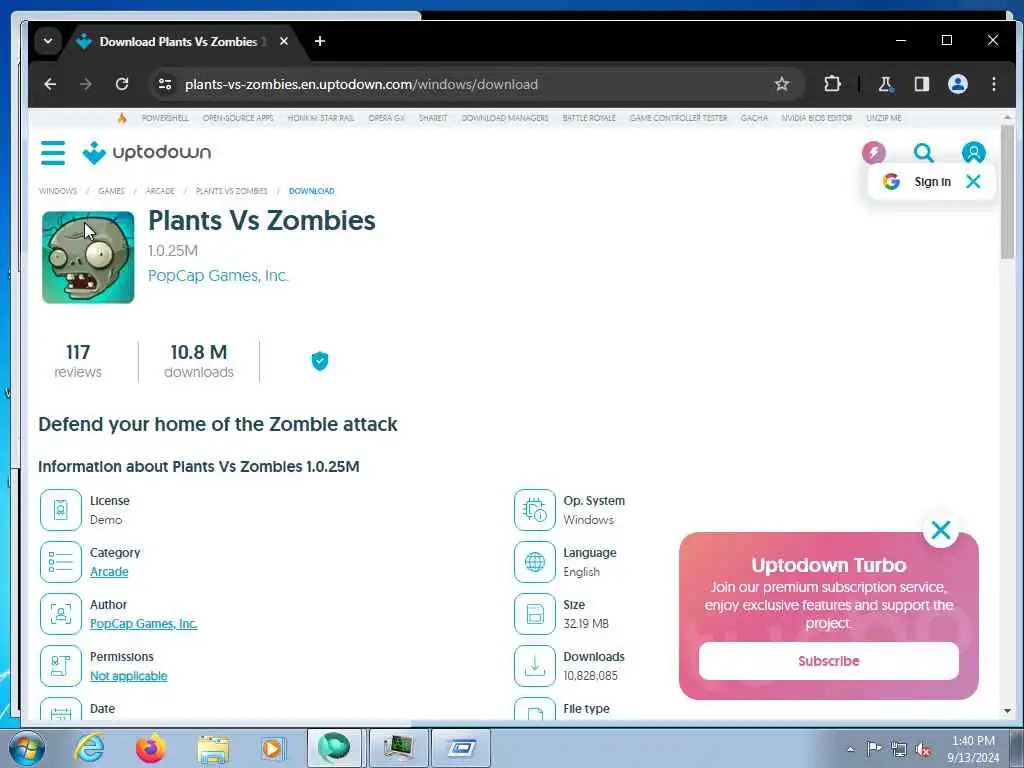Launch Firefox from the taskbar

[151, 748]
